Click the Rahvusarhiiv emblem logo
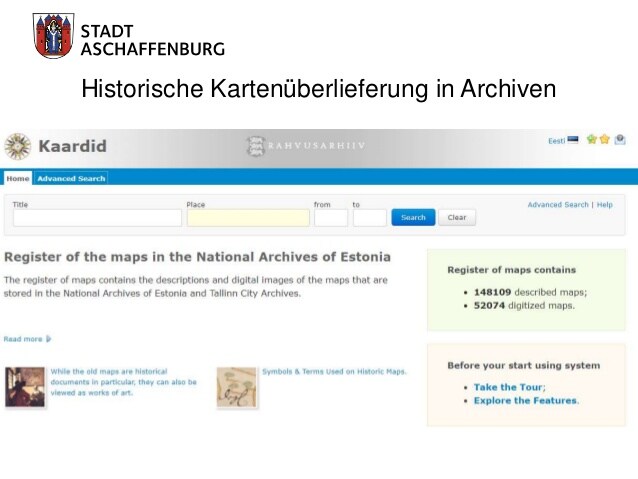638x479 pixels. (256, 147)
